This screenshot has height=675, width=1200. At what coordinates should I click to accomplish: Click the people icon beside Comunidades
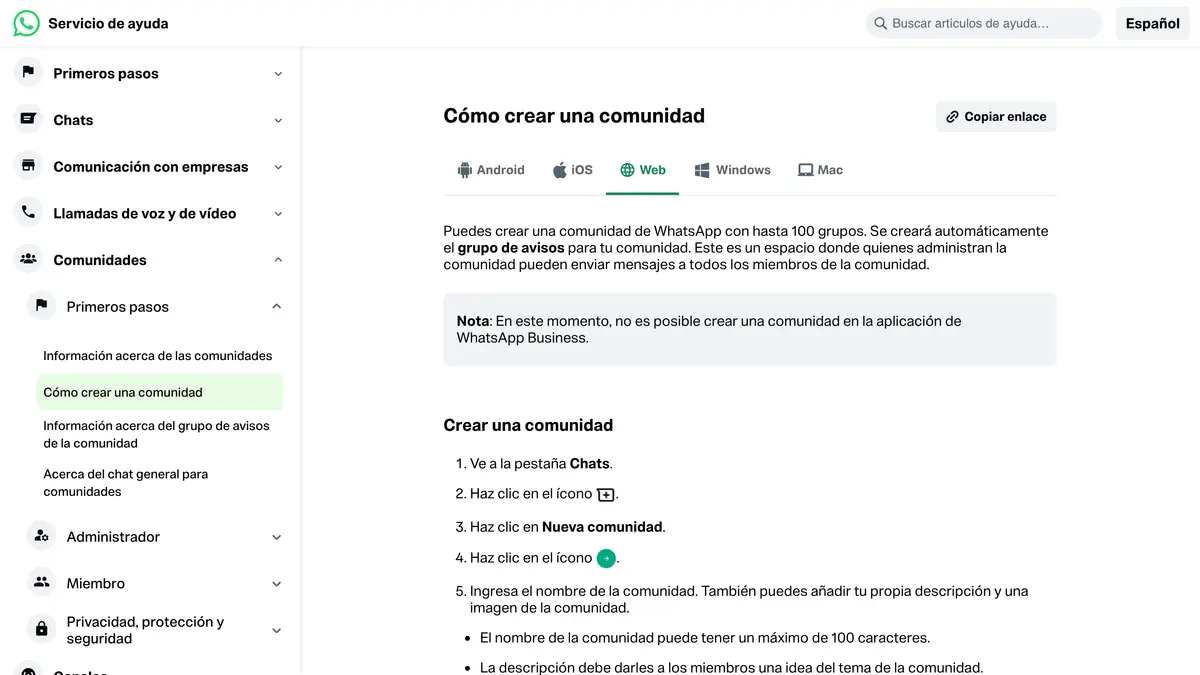click(x=28, y=260)
